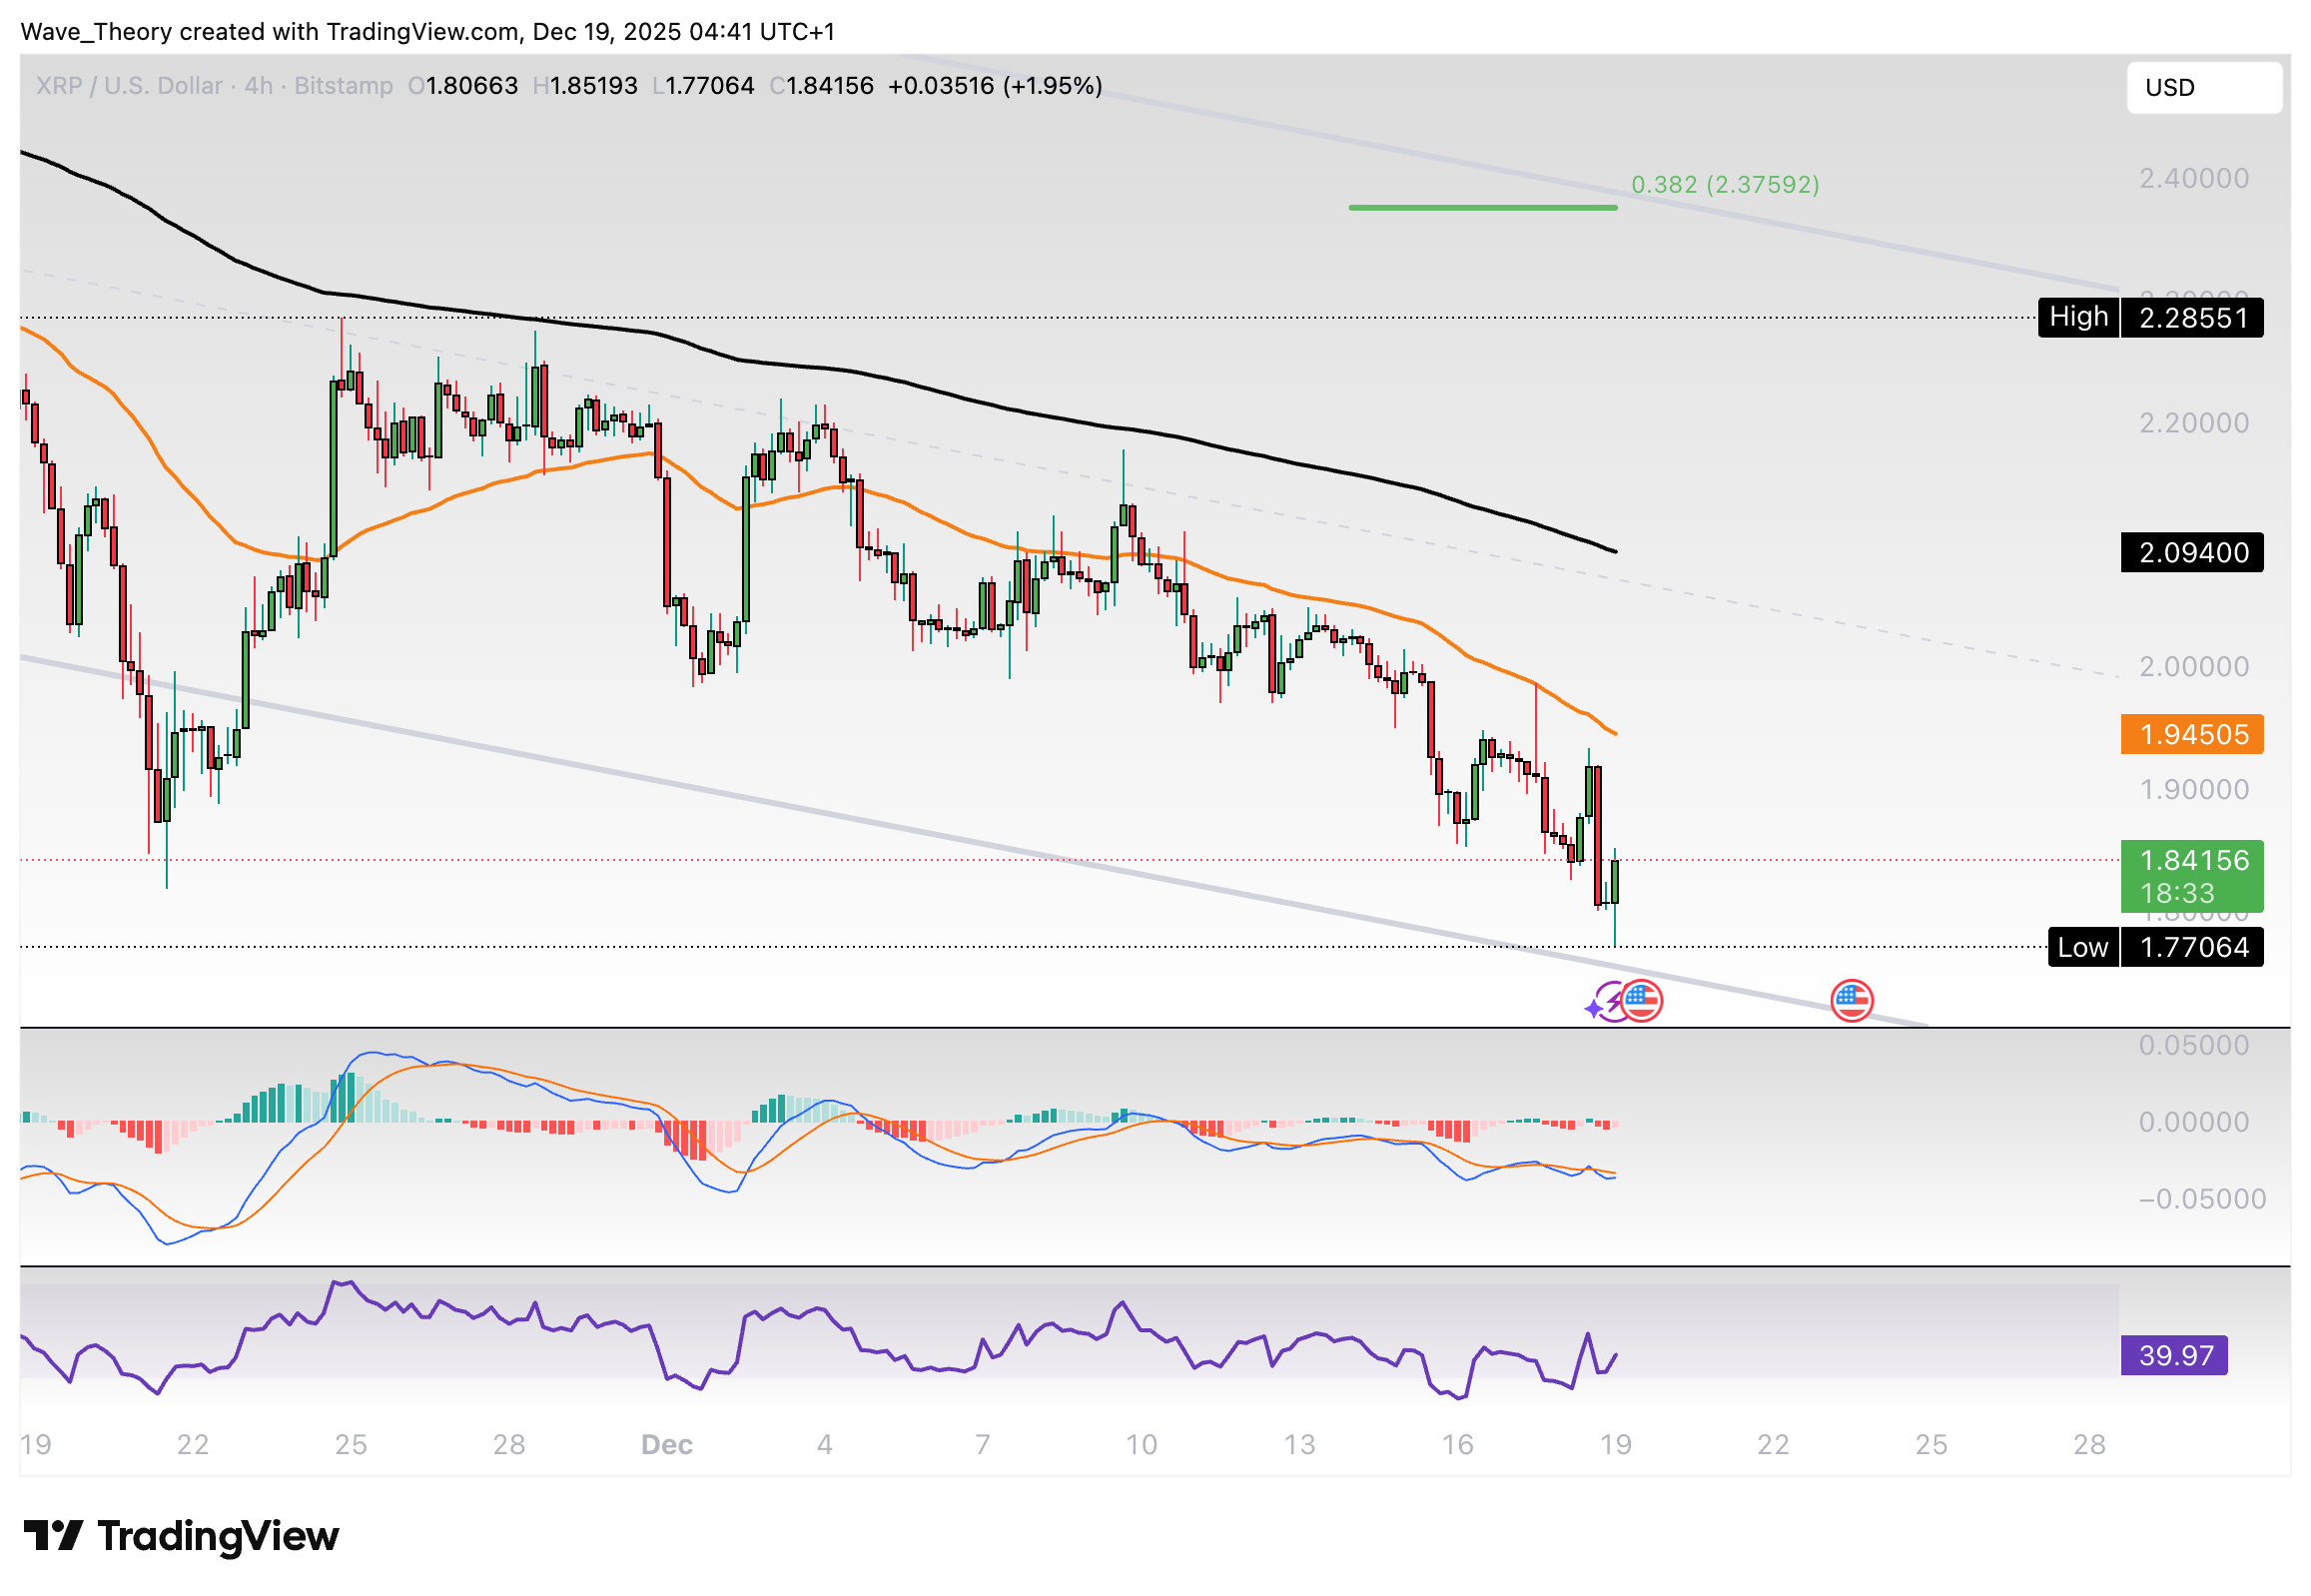Click the US flag event near Dec 19
The image size is (2311, 1596).
(1641, 1000)
